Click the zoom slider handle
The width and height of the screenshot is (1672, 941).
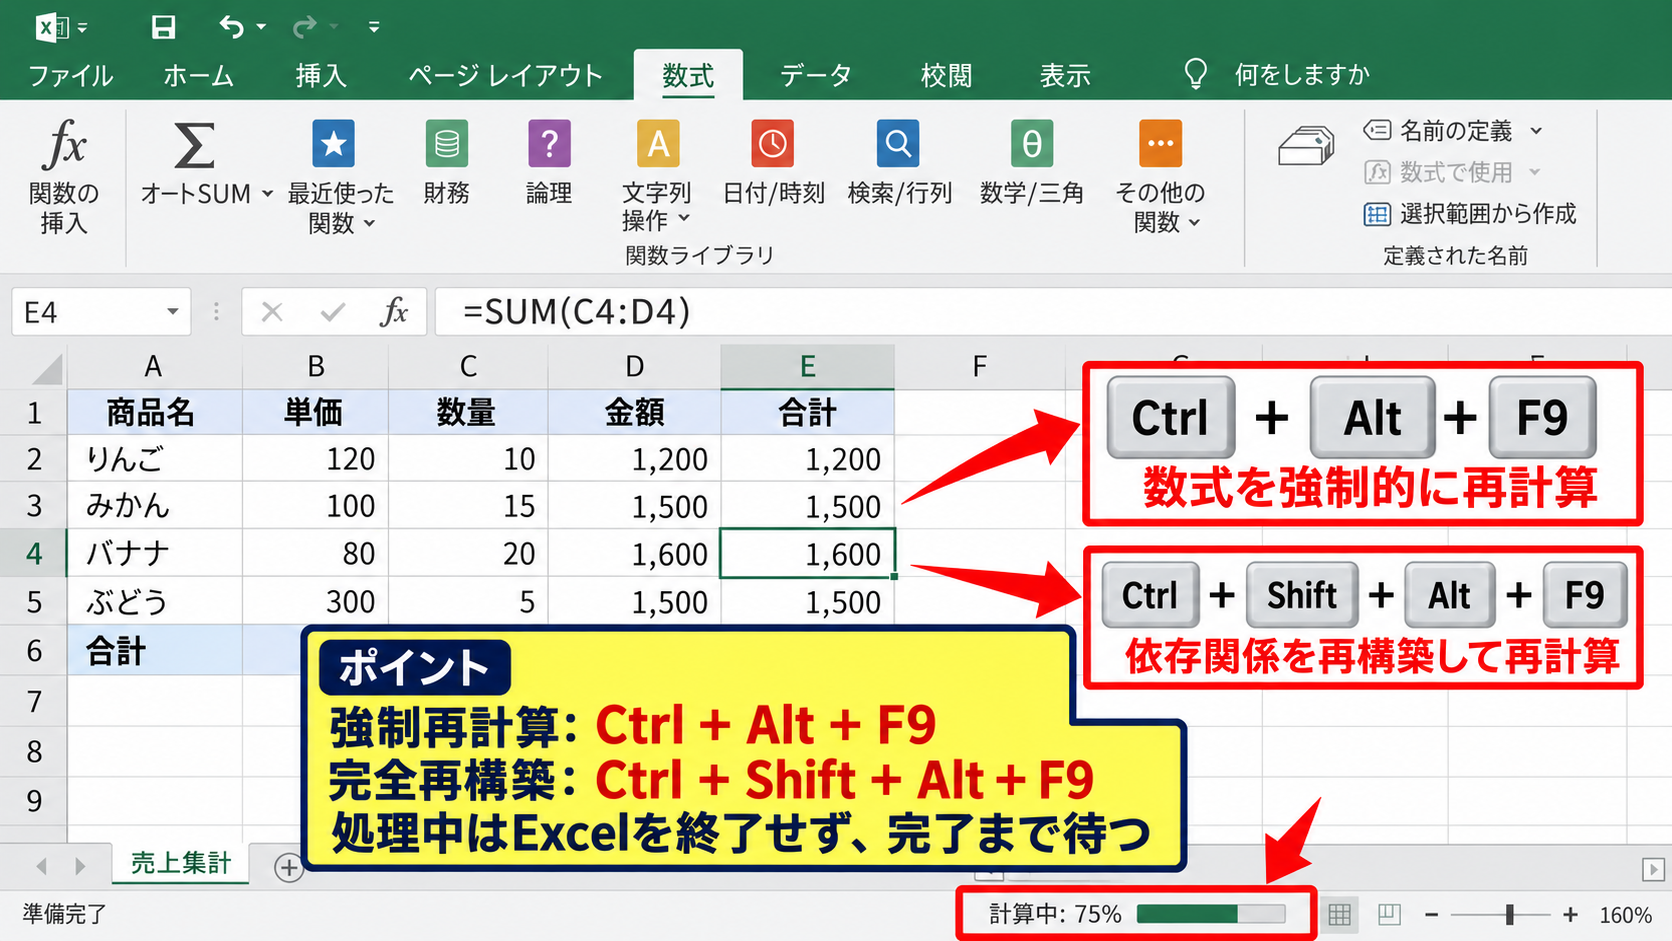(1510, 914)
